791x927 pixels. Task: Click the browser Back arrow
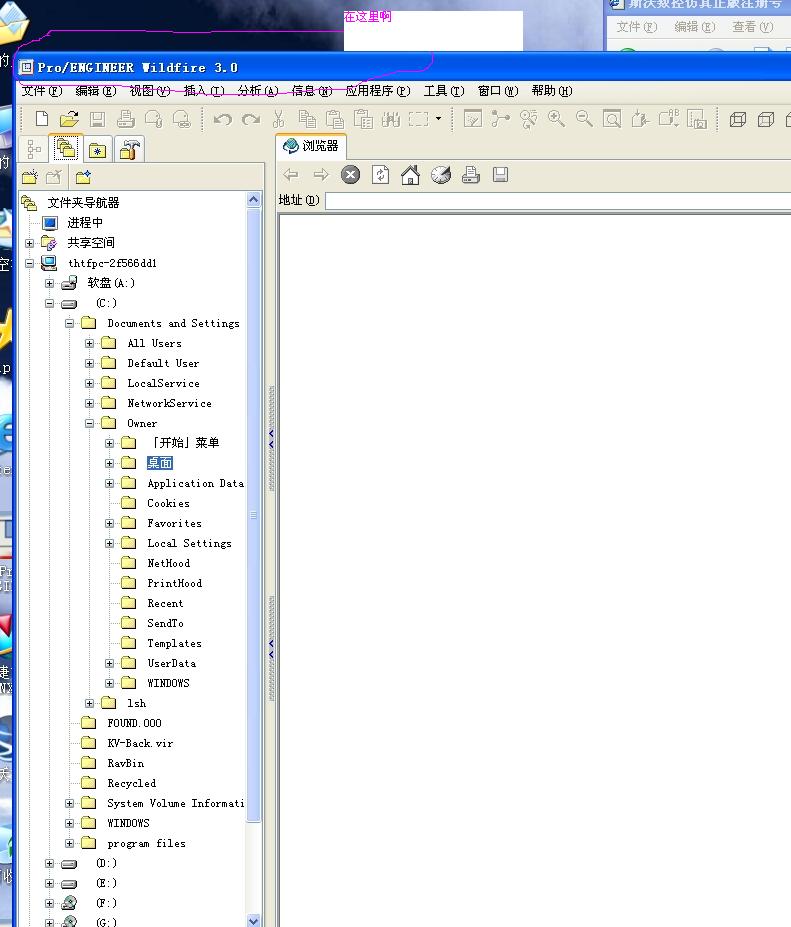click(290, 175)
